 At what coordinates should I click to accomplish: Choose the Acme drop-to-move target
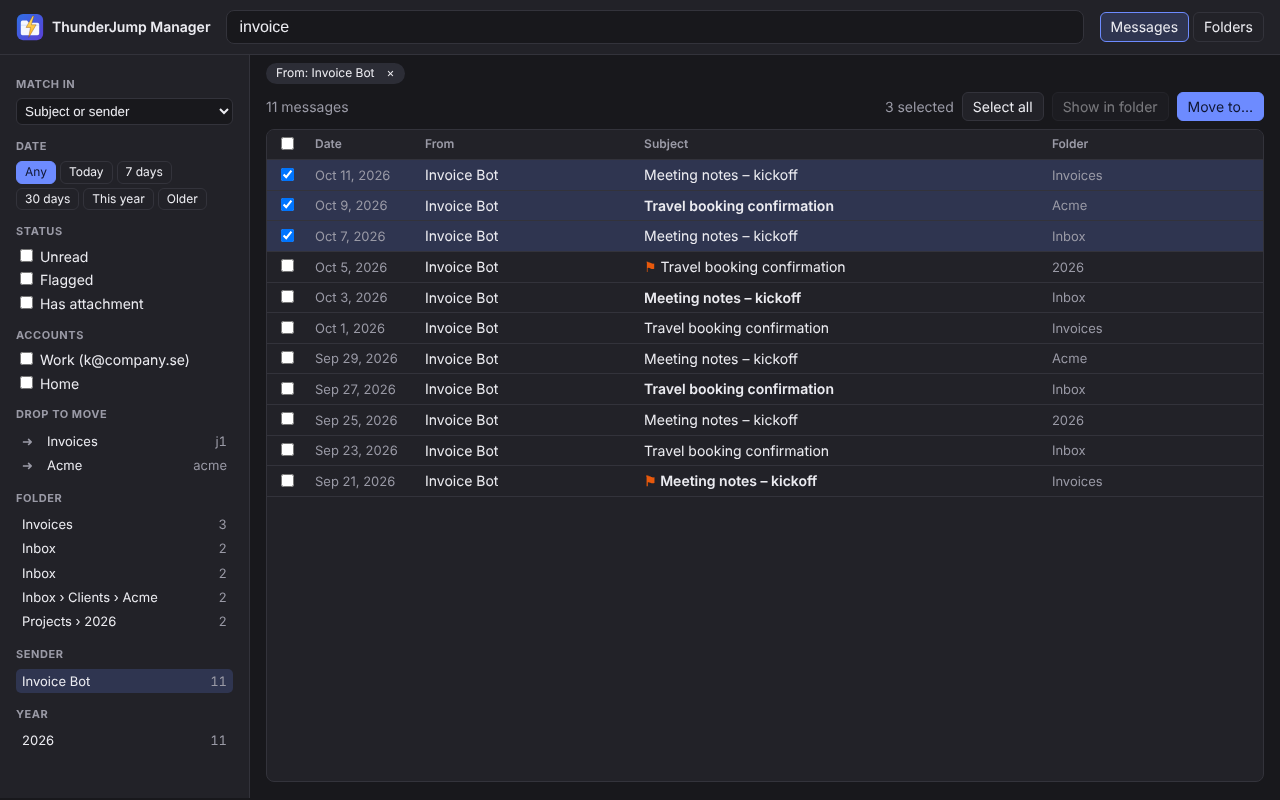coord(124,465)
